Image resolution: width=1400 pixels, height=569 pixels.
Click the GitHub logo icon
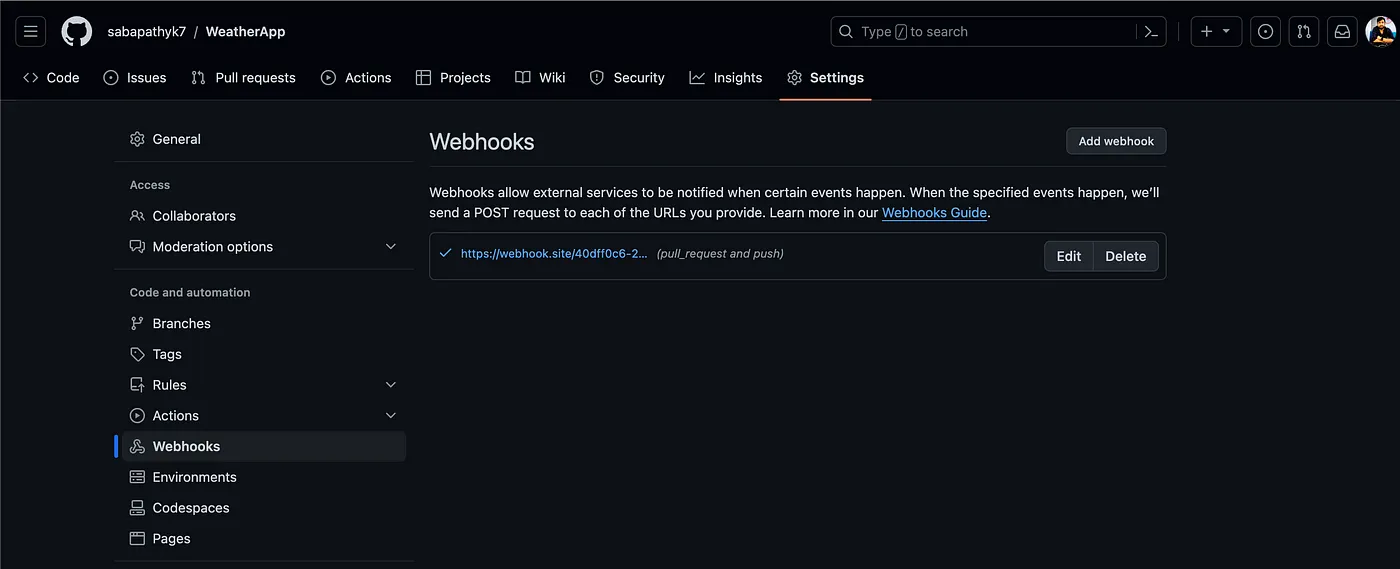77,32
